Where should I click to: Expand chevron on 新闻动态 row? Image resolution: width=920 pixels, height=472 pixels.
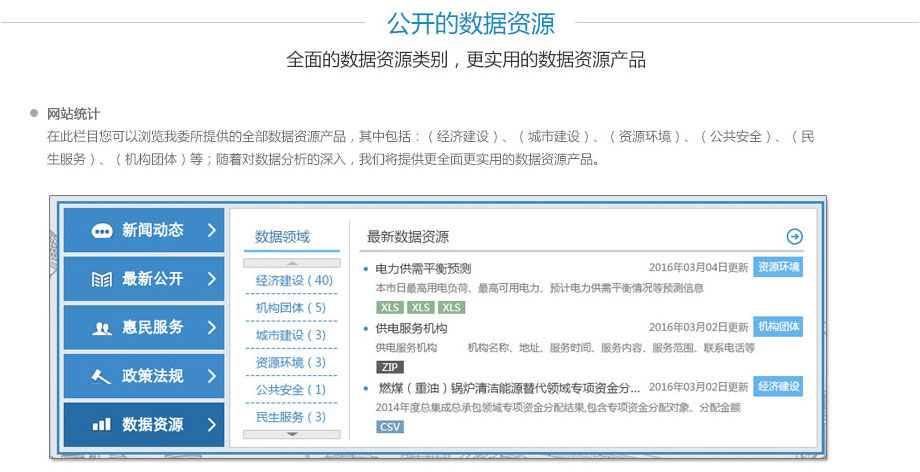pyautogui.click(x=212, y=230)
